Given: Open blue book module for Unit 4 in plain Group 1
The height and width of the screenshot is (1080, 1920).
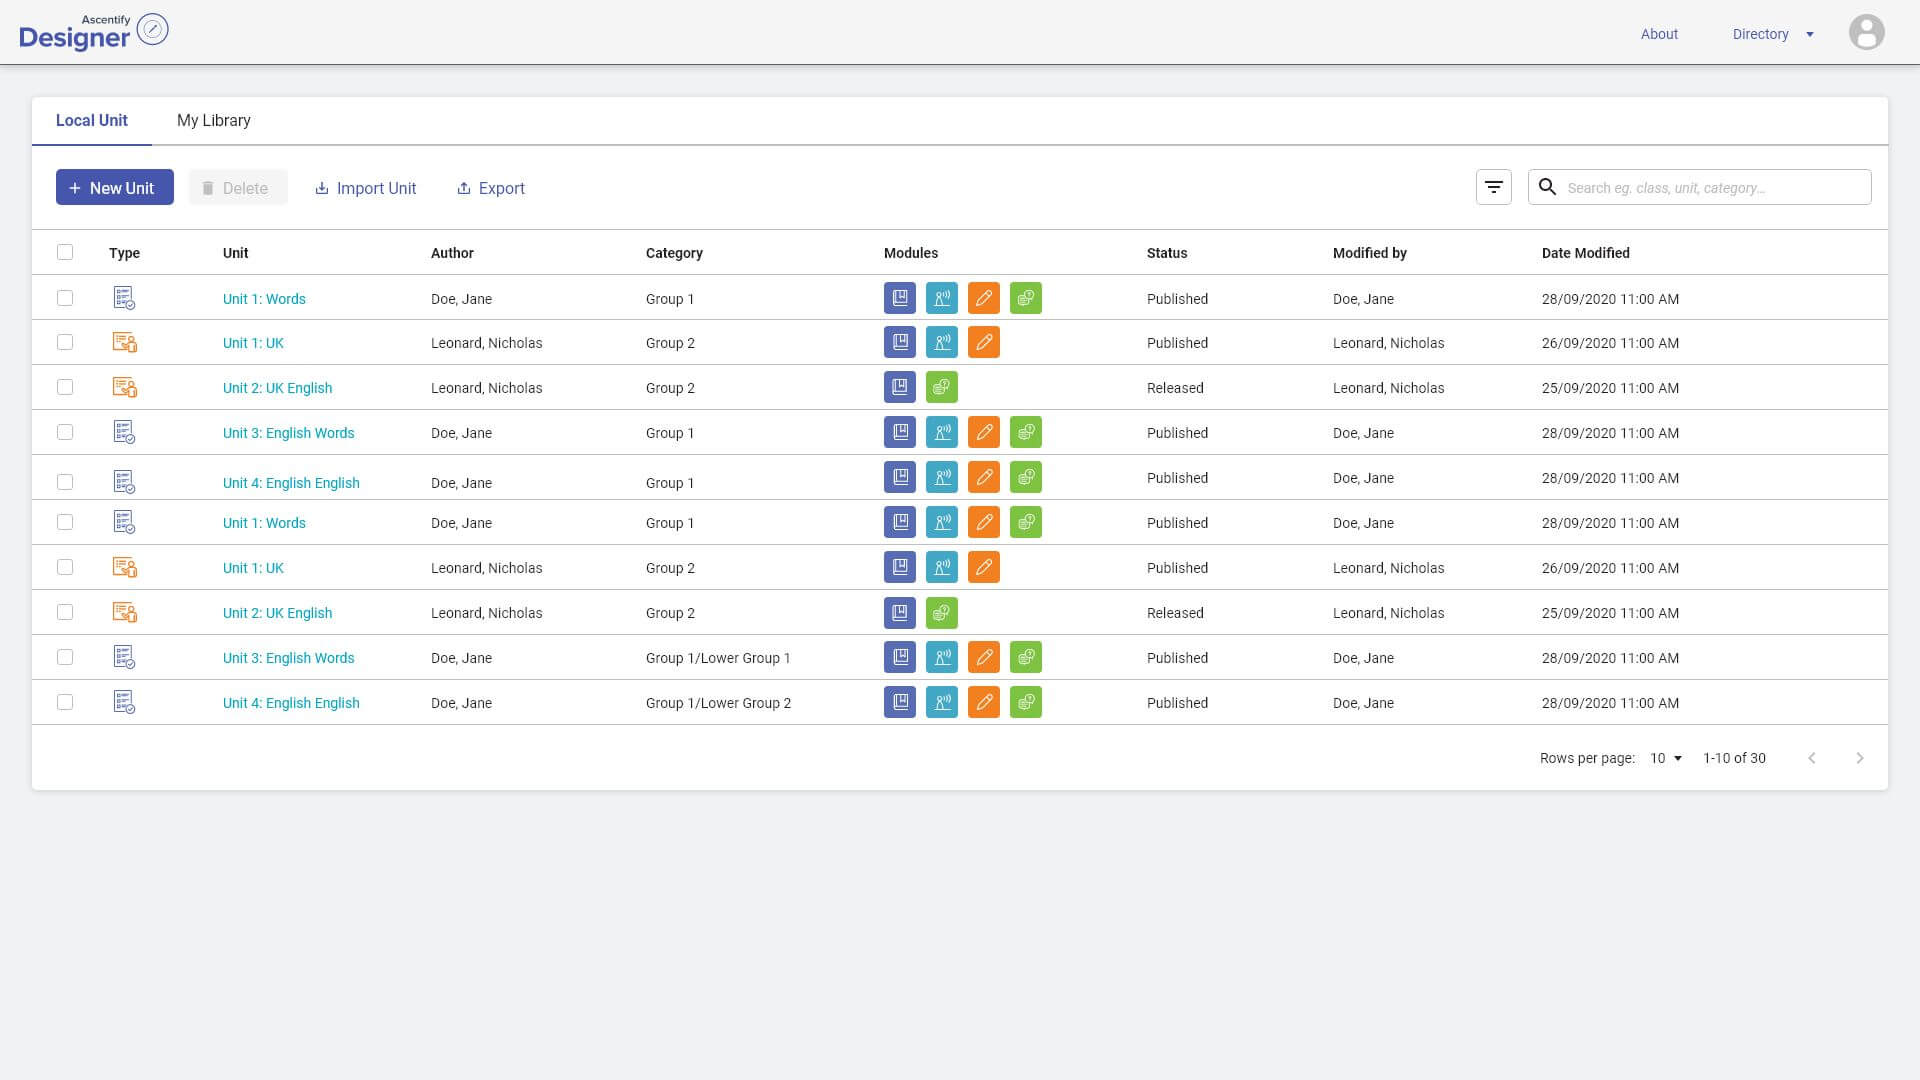Looking at the screenshot, I should tap(900, 477).
